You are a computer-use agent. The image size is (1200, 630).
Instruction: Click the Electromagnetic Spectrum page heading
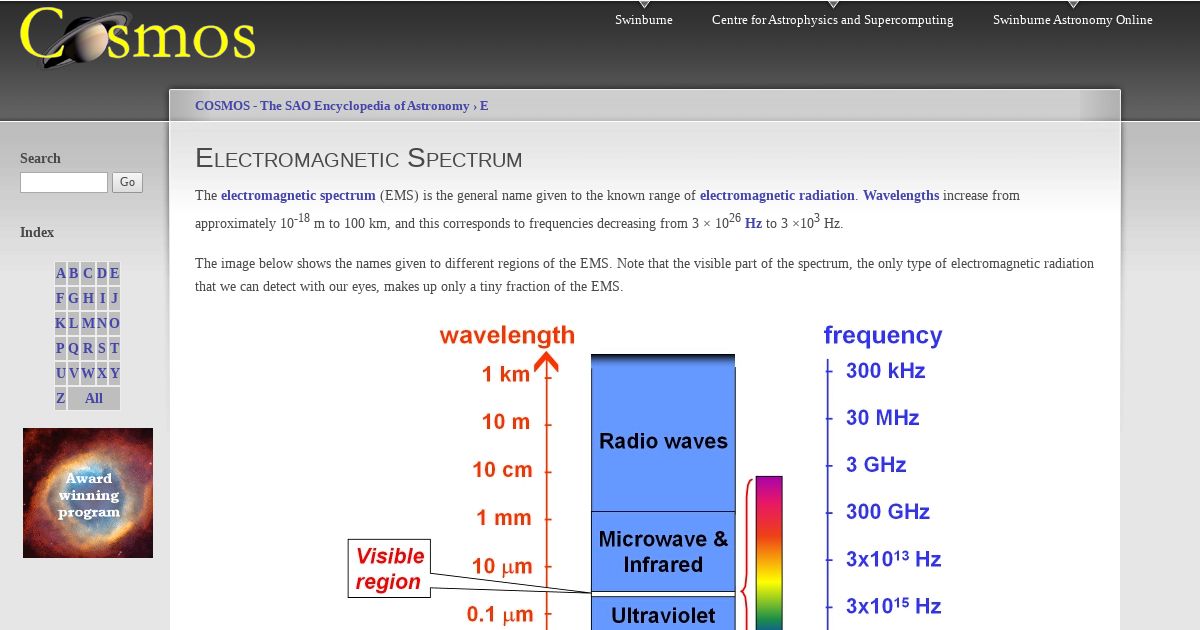(359, 158)
